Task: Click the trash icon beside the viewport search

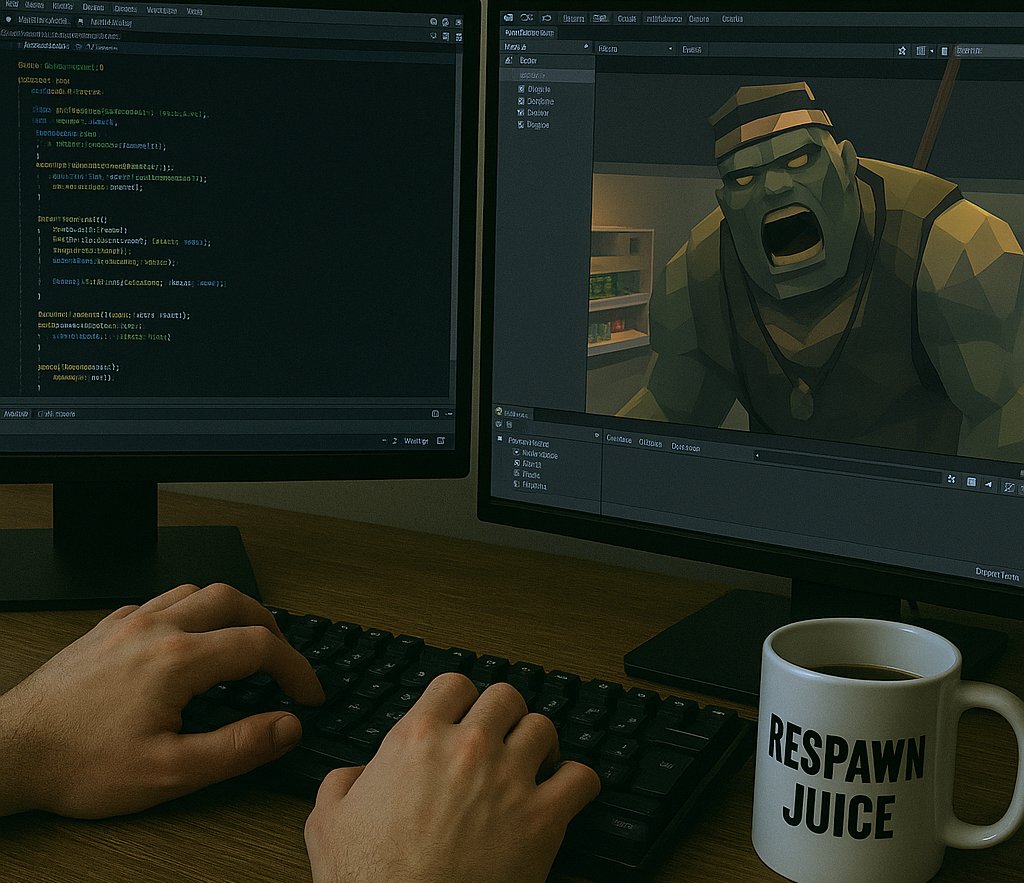Action: (943, 50)
